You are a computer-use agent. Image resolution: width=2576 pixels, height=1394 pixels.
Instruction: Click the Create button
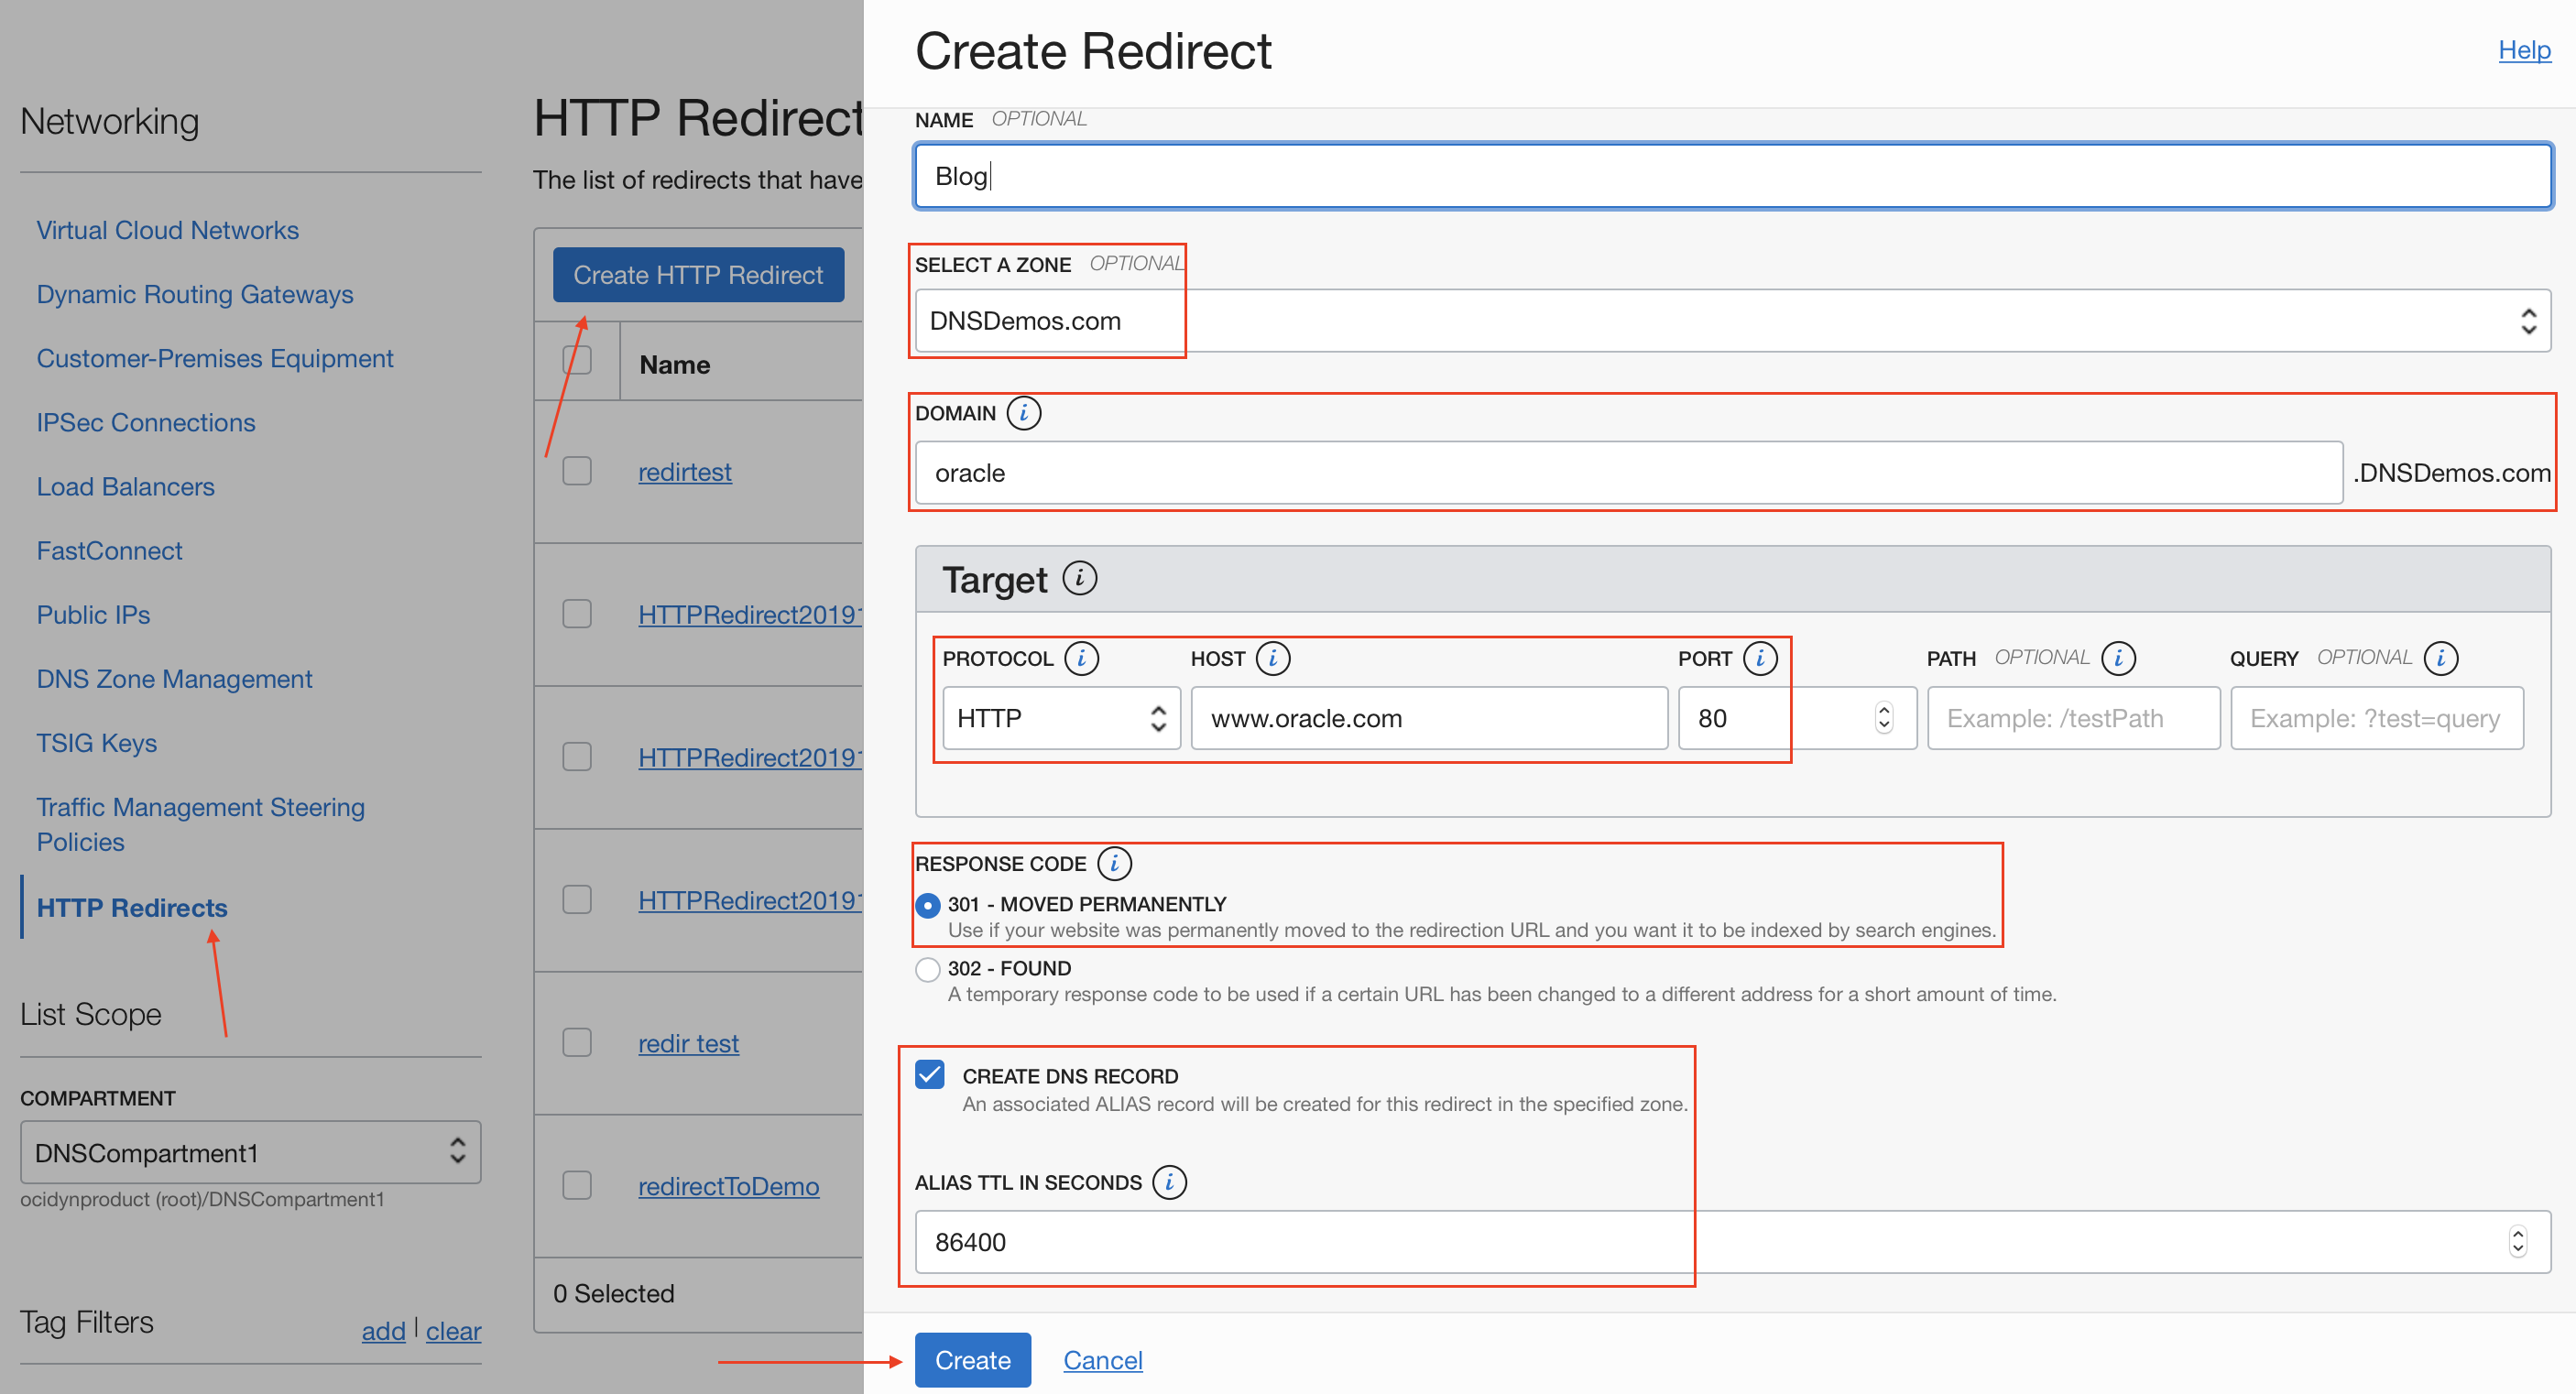pyautogui.click(x=972, y=1360)
